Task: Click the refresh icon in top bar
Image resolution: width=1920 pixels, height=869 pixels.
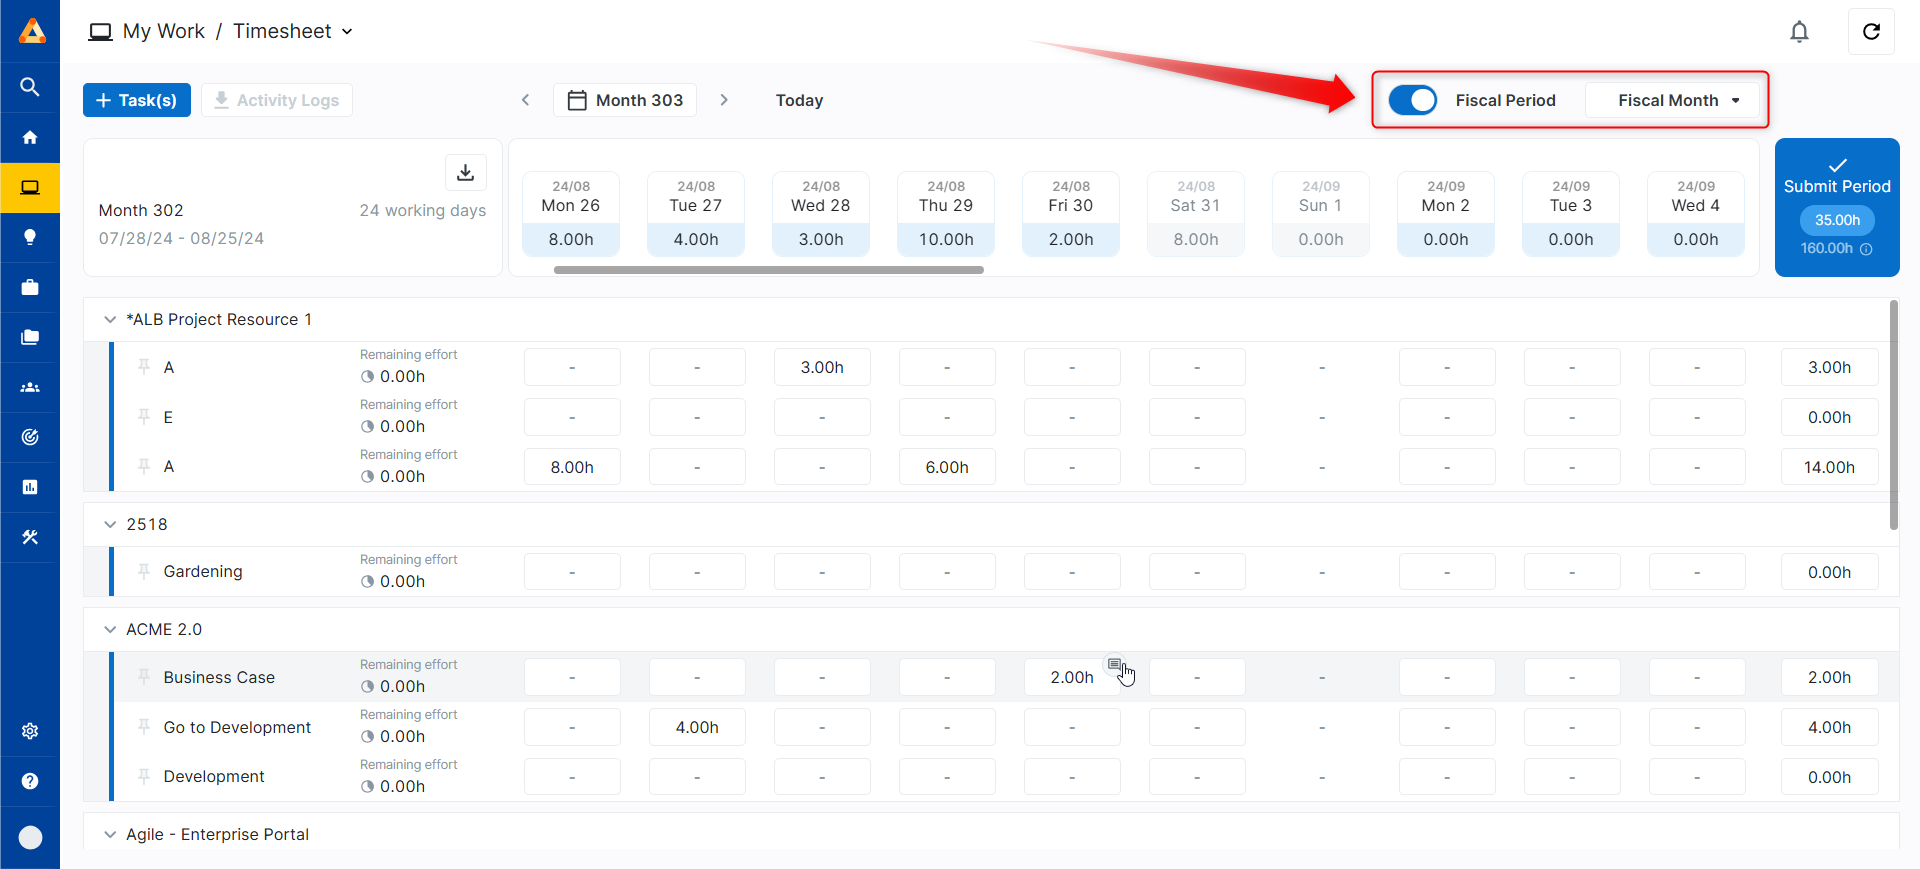Action: [x=1871, y=32]
